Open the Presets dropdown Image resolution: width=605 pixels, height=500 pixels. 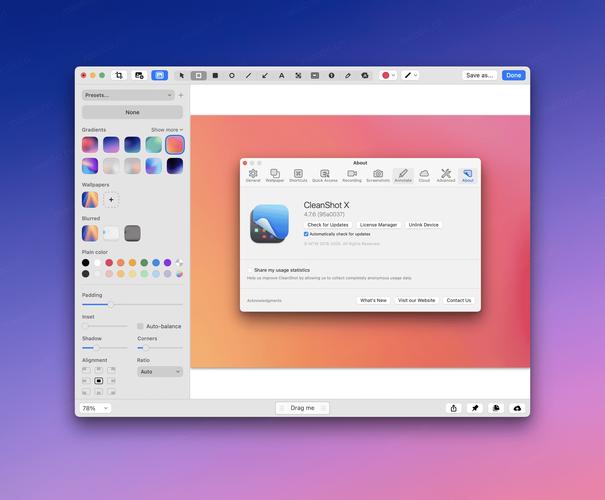128,95
